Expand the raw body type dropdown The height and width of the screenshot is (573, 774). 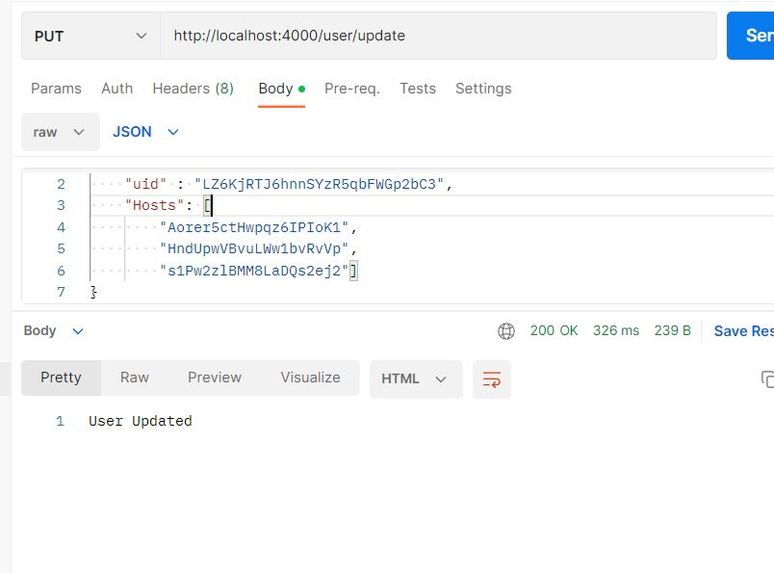pos(60,132)
